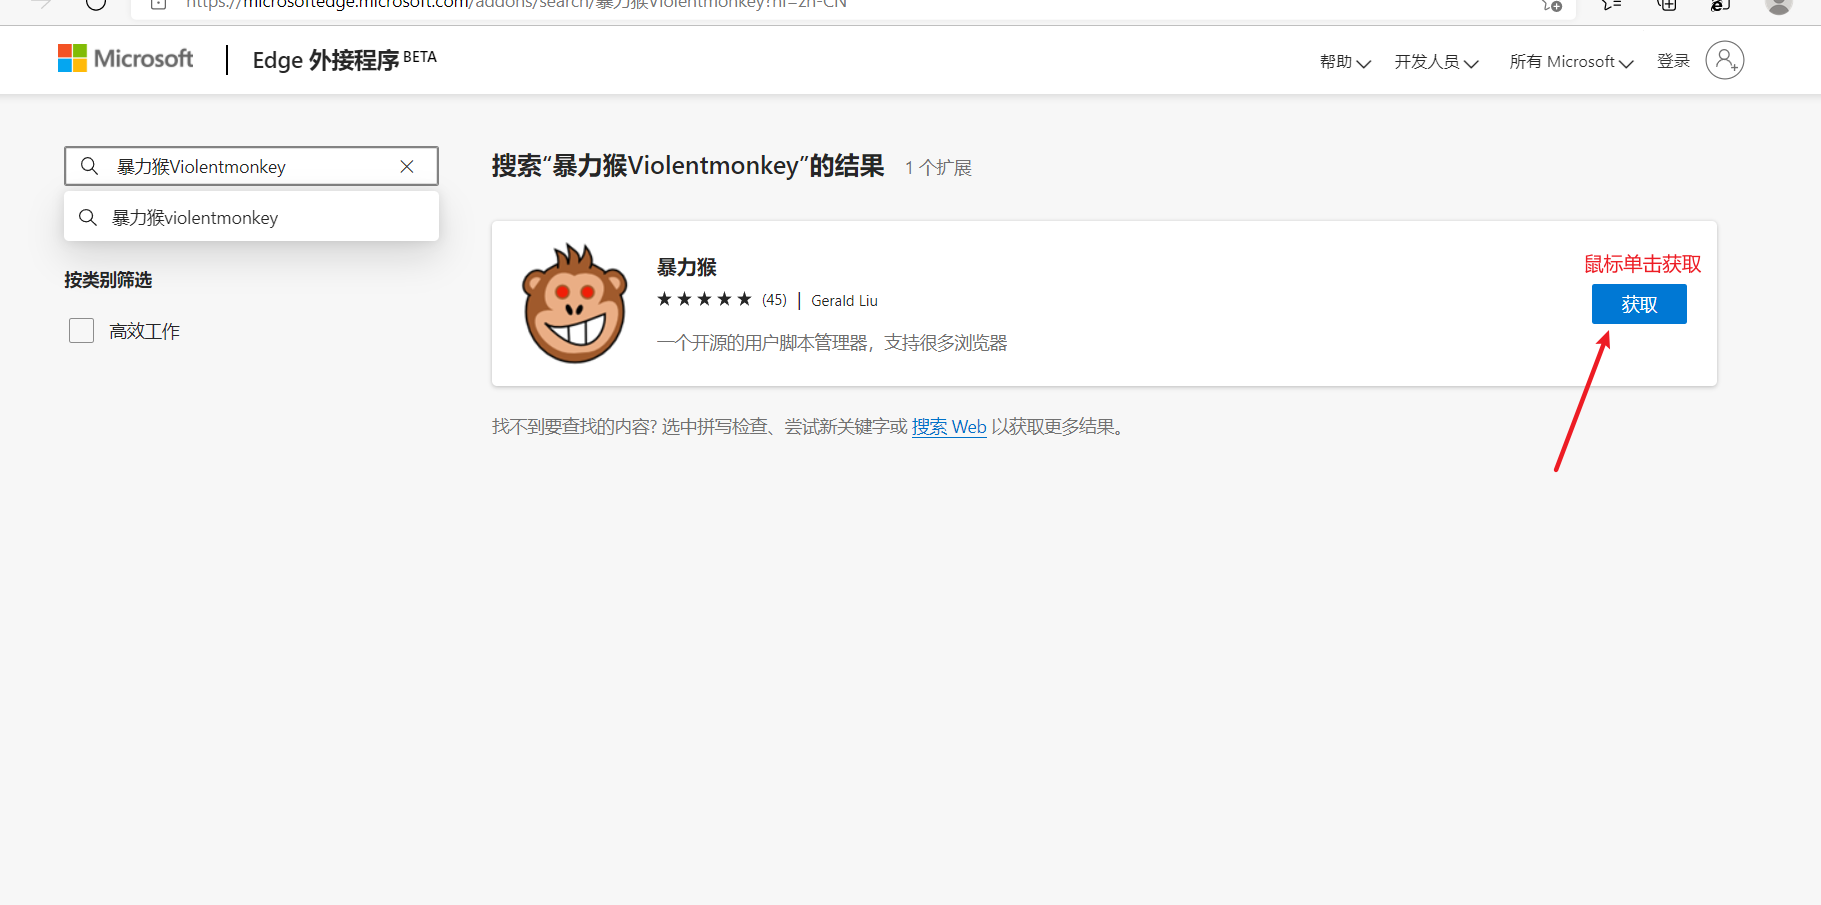Open the 暴力猴 extension title
The height and width of the screenshot is (905, 1821).
click(x=687, y=267)
